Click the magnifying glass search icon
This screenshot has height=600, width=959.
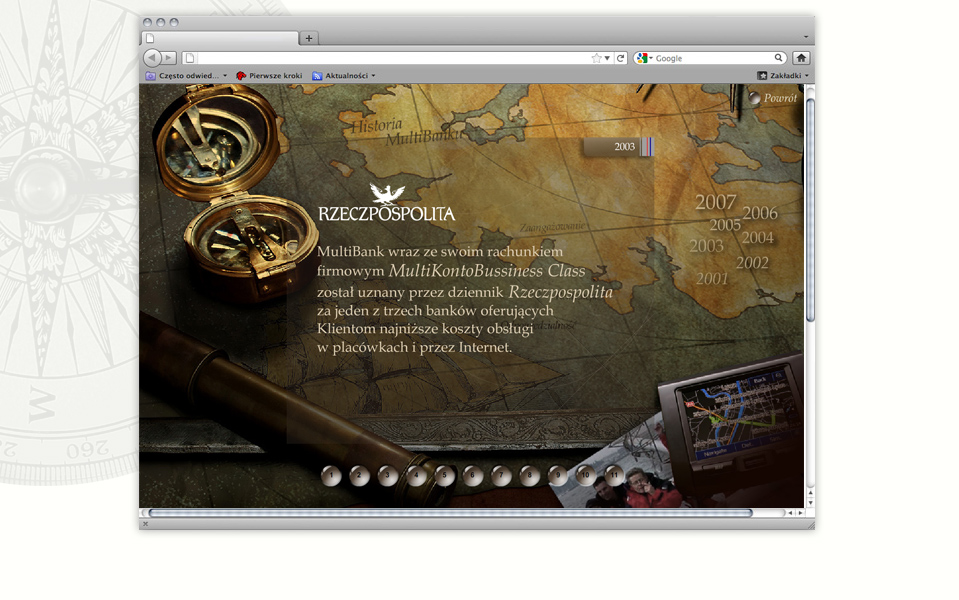(x=778, y=58)
